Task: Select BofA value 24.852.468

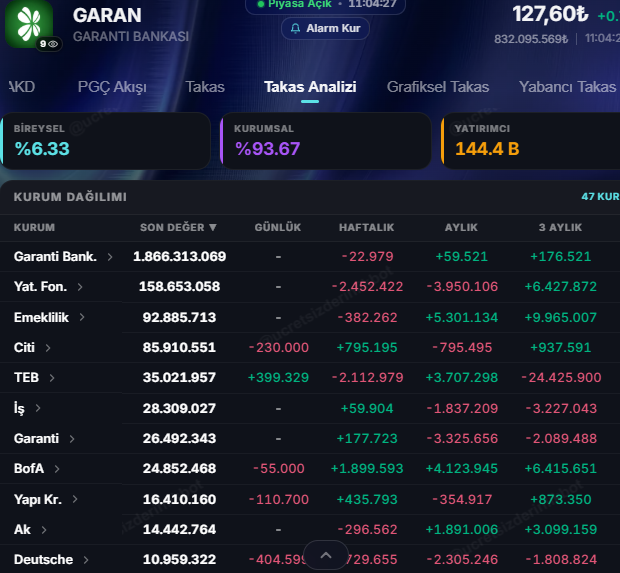Action: pyautogui.click(x=180, y=469)
